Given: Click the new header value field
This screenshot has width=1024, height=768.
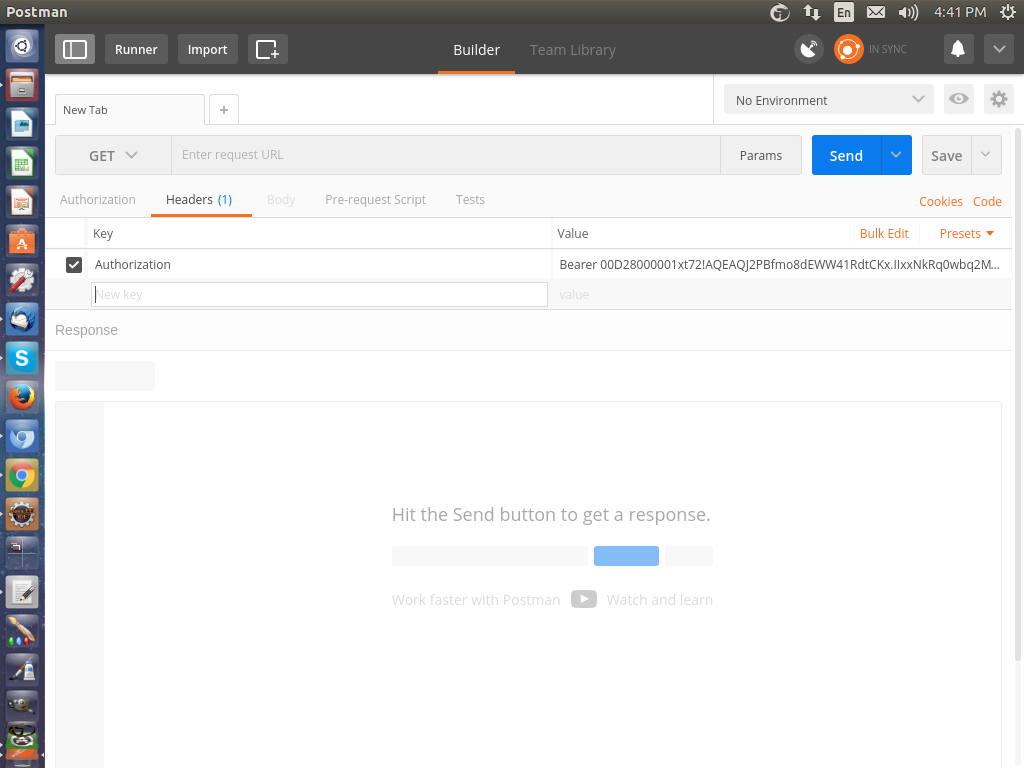Looking at the screenshot, I should coord(782,295).
